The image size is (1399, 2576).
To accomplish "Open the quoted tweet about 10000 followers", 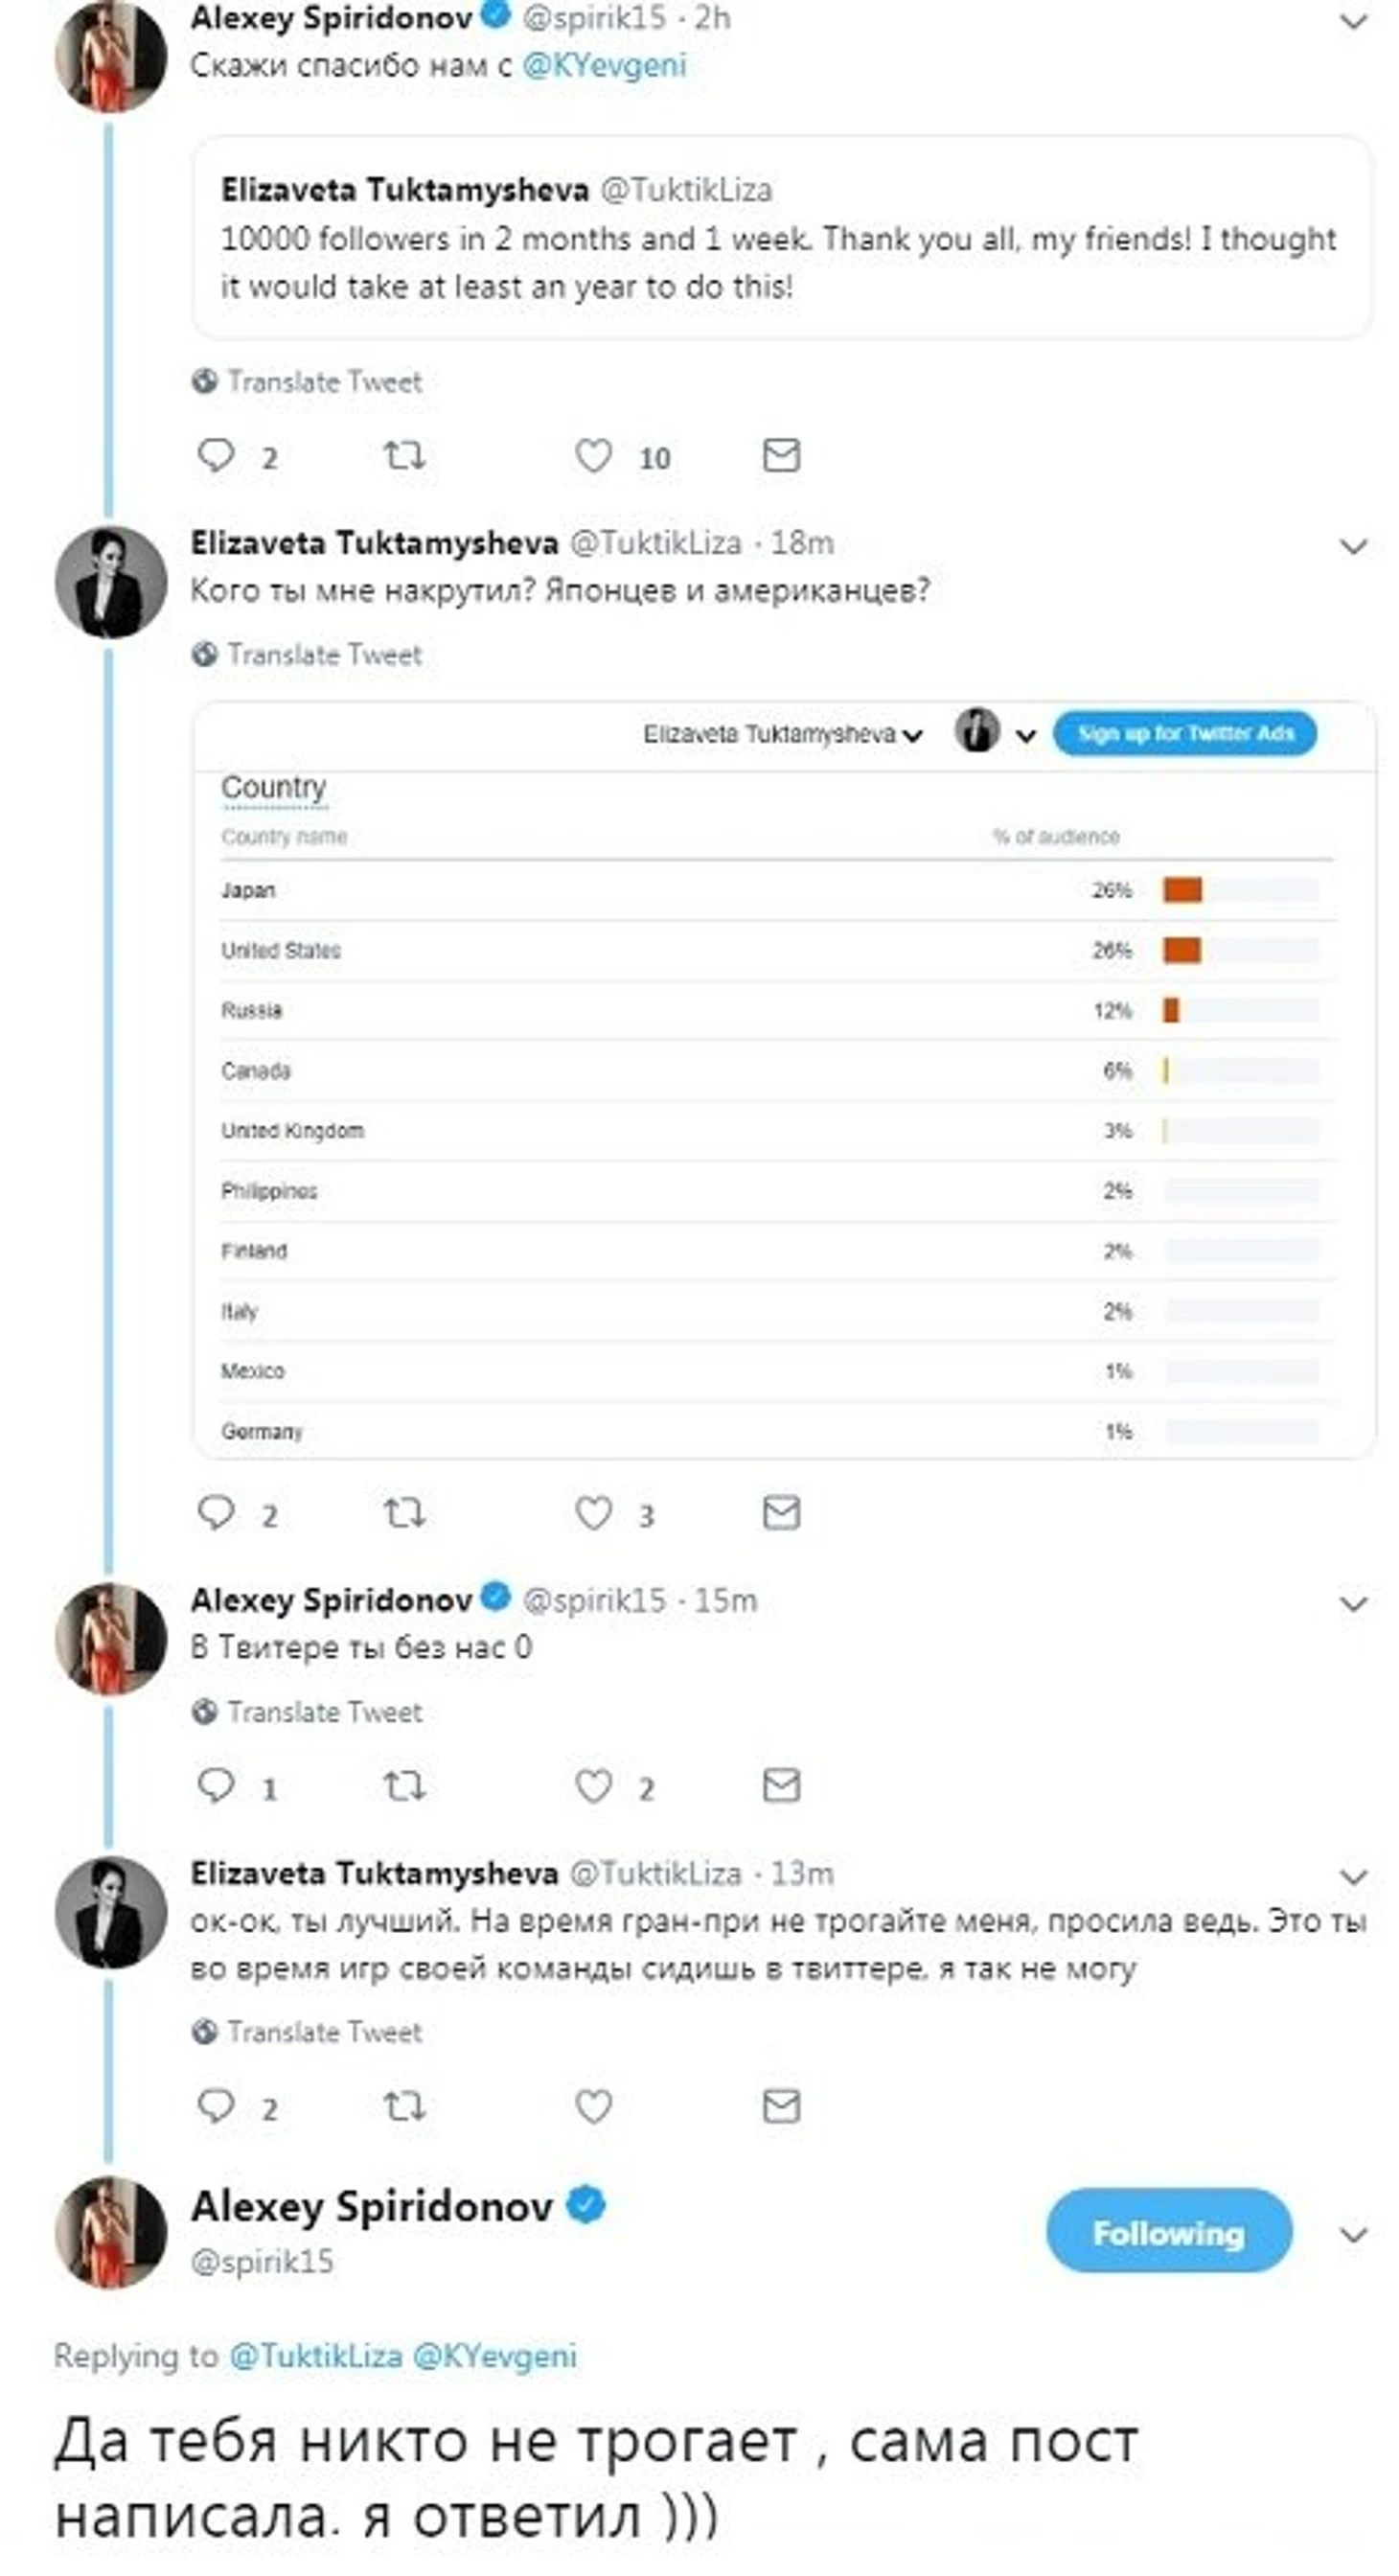I will click(781, 238).
